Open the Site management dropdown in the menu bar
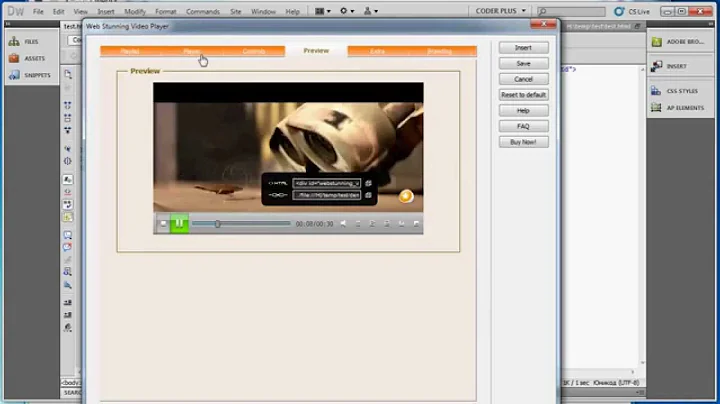 click(x=371, y=11)
